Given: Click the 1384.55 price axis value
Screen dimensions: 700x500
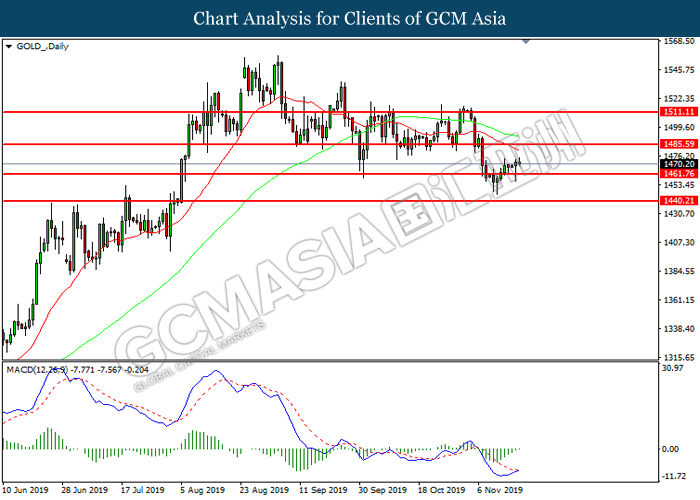Looking at the screenshot, I should (679, 271).
